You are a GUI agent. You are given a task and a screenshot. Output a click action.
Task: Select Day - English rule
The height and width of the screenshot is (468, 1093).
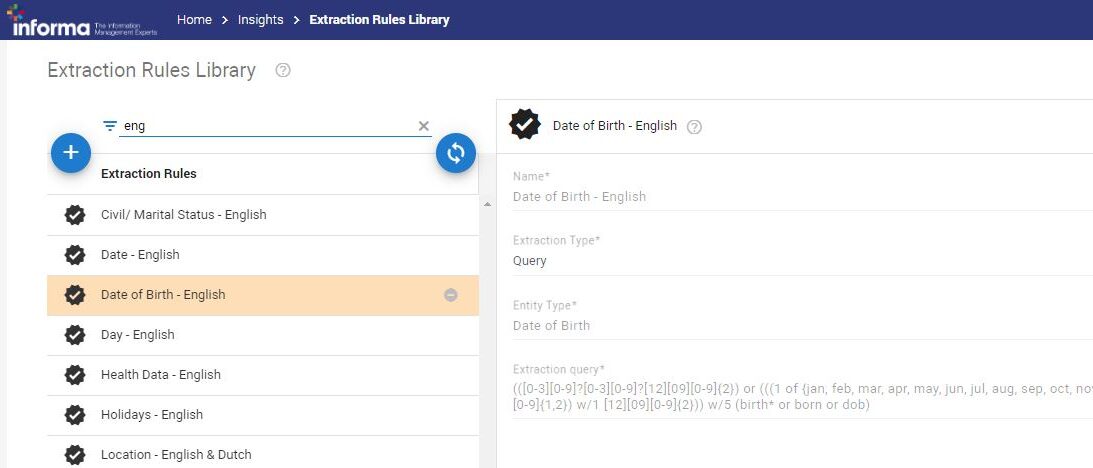138,335
